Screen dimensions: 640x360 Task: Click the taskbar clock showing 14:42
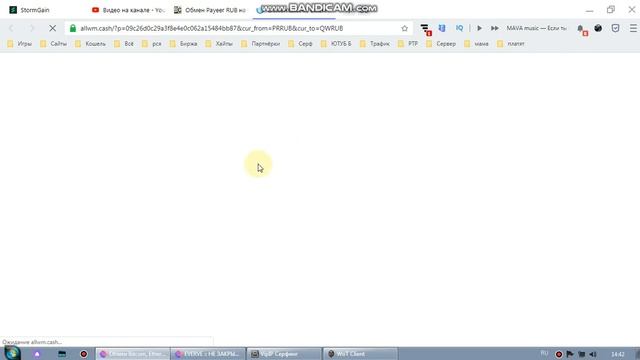(x=618, y=354)
